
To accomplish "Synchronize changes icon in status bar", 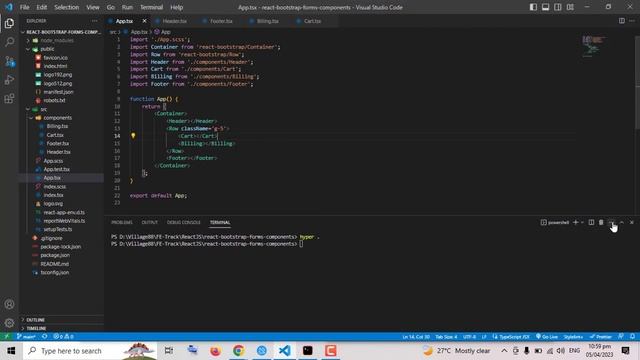I will pyautogui.click(x=44, y=336).
